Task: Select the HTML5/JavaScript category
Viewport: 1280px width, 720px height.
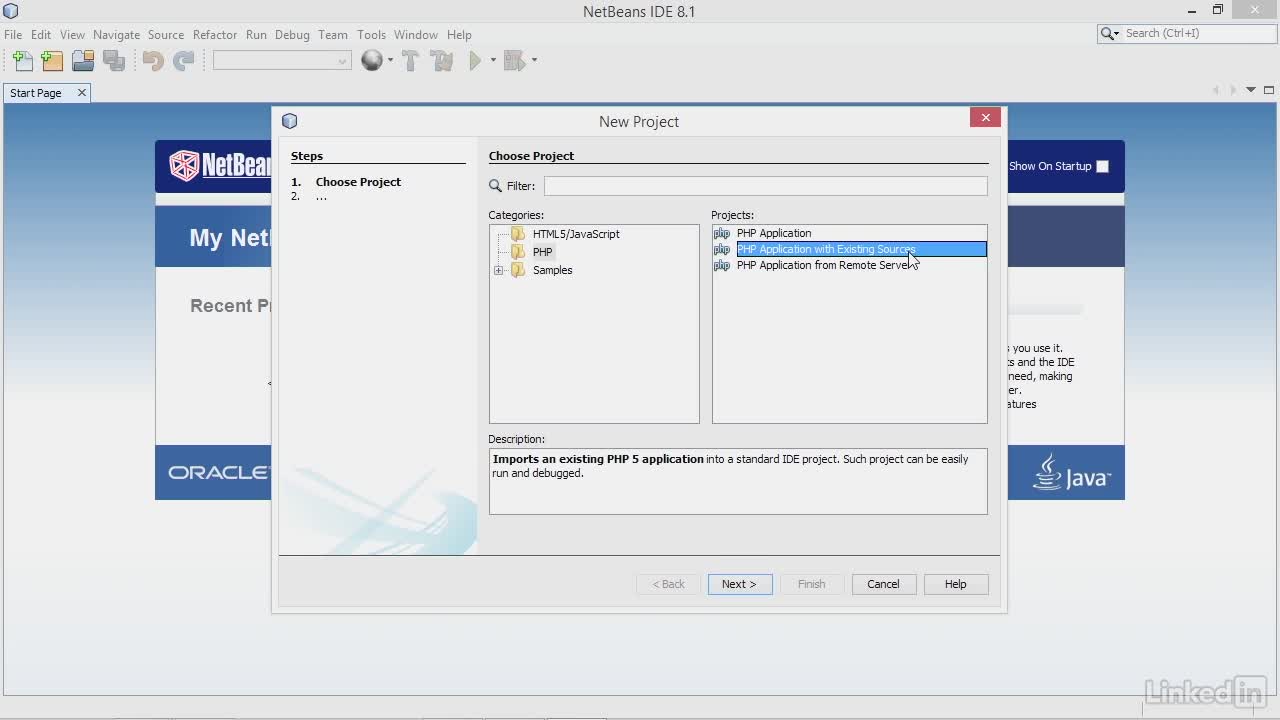Action: 576,234
